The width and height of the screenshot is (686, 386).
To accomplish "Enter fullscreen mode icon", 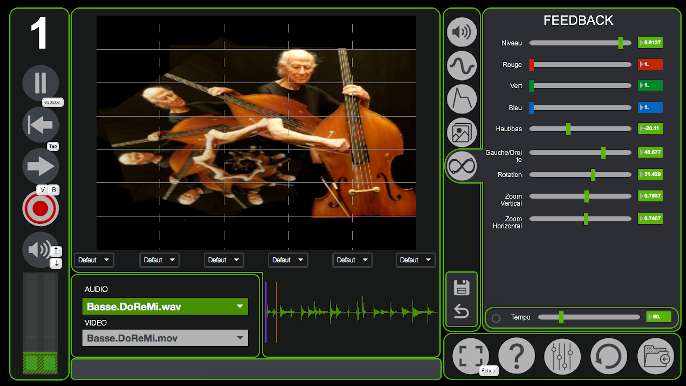I will coord(471,356).
